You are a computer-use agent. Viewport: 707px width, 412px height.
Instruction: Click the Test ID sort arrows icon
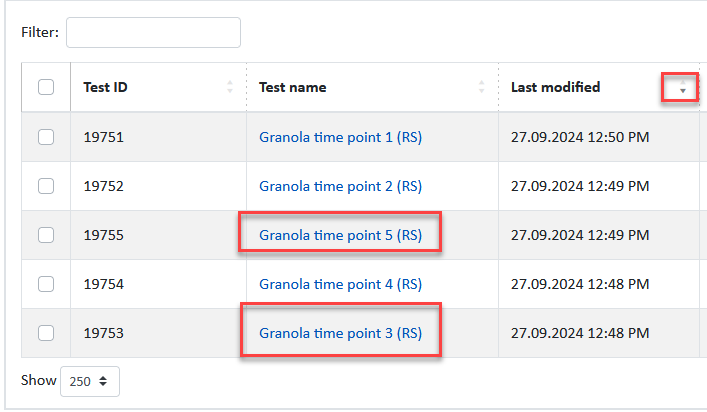click(230, 87)
